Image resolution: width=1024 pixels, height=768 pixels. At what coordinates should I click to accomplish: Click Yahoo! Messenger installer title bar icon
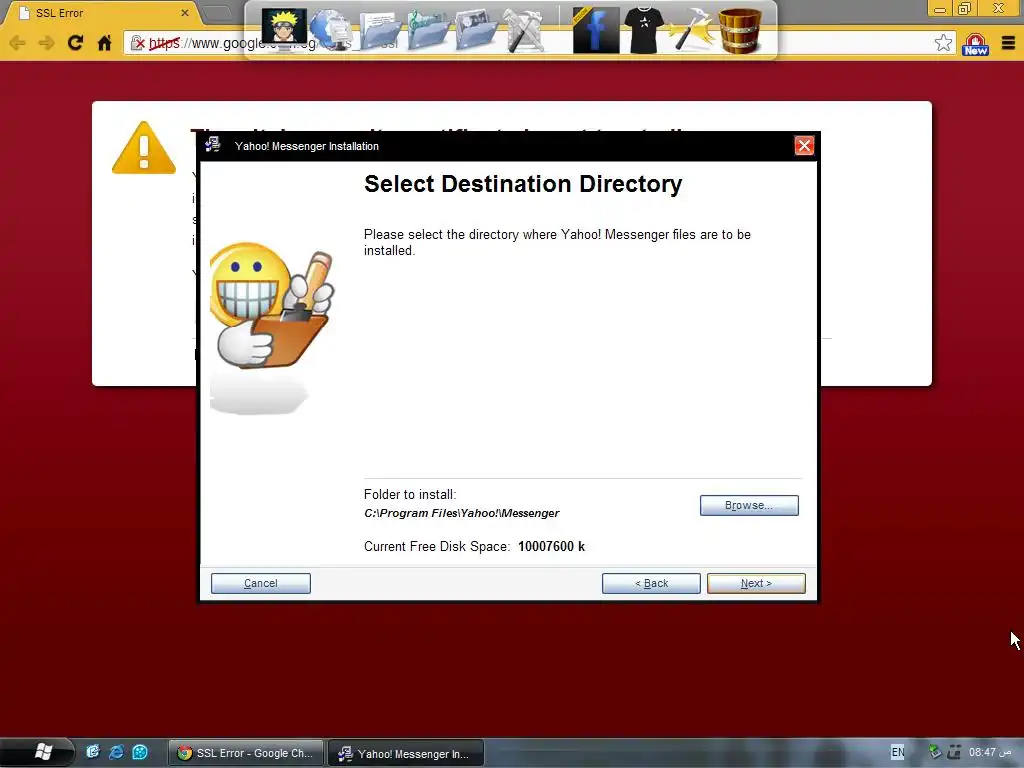214,145
